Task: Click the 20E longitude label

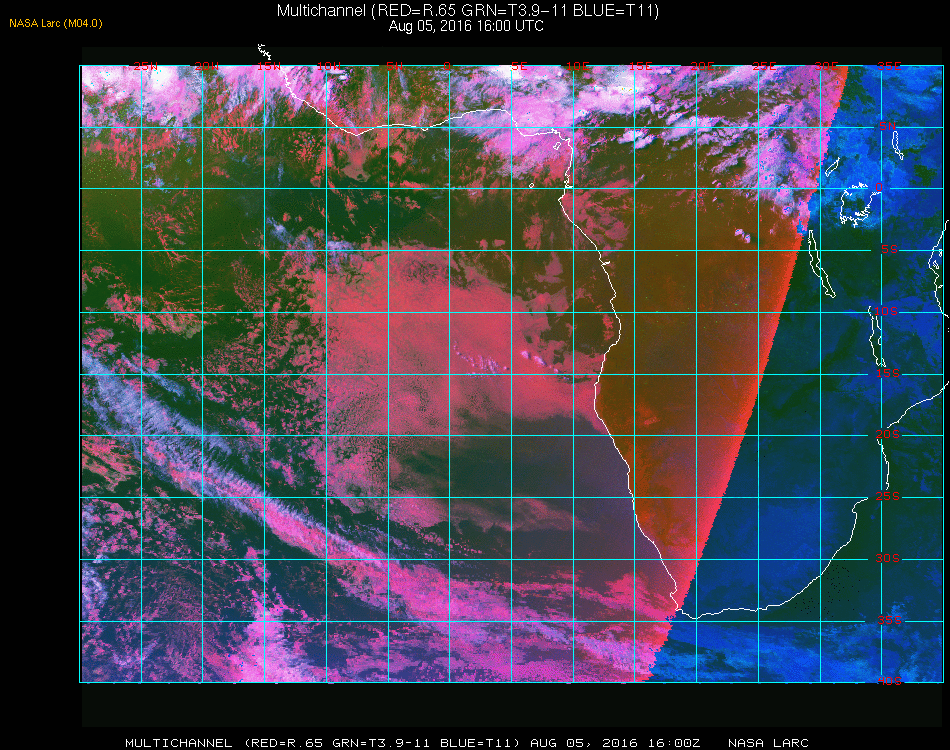Action: click(702, 66)
